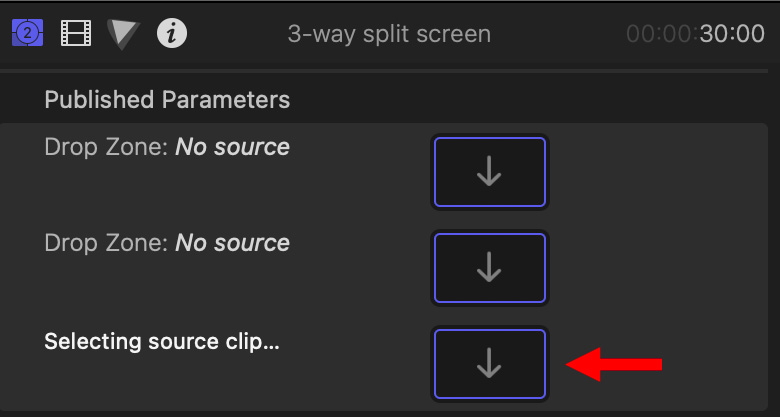Click the first Drop Zone image well
Screen dimensions: 780x417
click(x=490, y=172)
